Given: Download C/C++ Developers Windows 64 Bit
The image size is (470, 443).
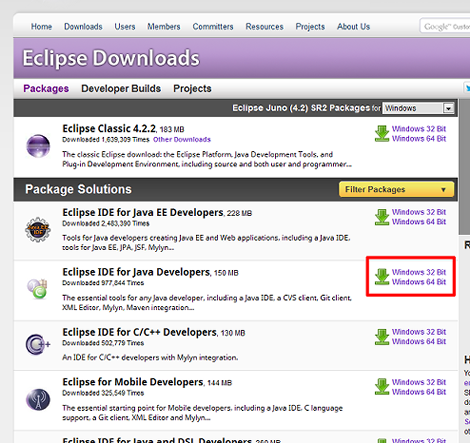Looking at the screenshot, I should pyautogui.click(x=419, y=342).
